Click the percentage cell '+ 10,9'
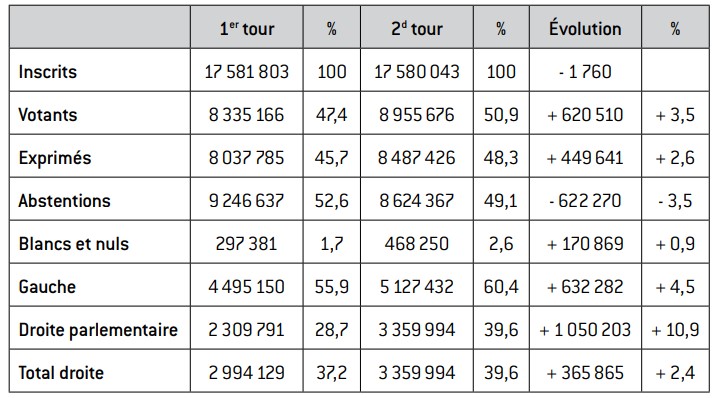The height and width of the screenshot is (398, 716). coord(675,330)
